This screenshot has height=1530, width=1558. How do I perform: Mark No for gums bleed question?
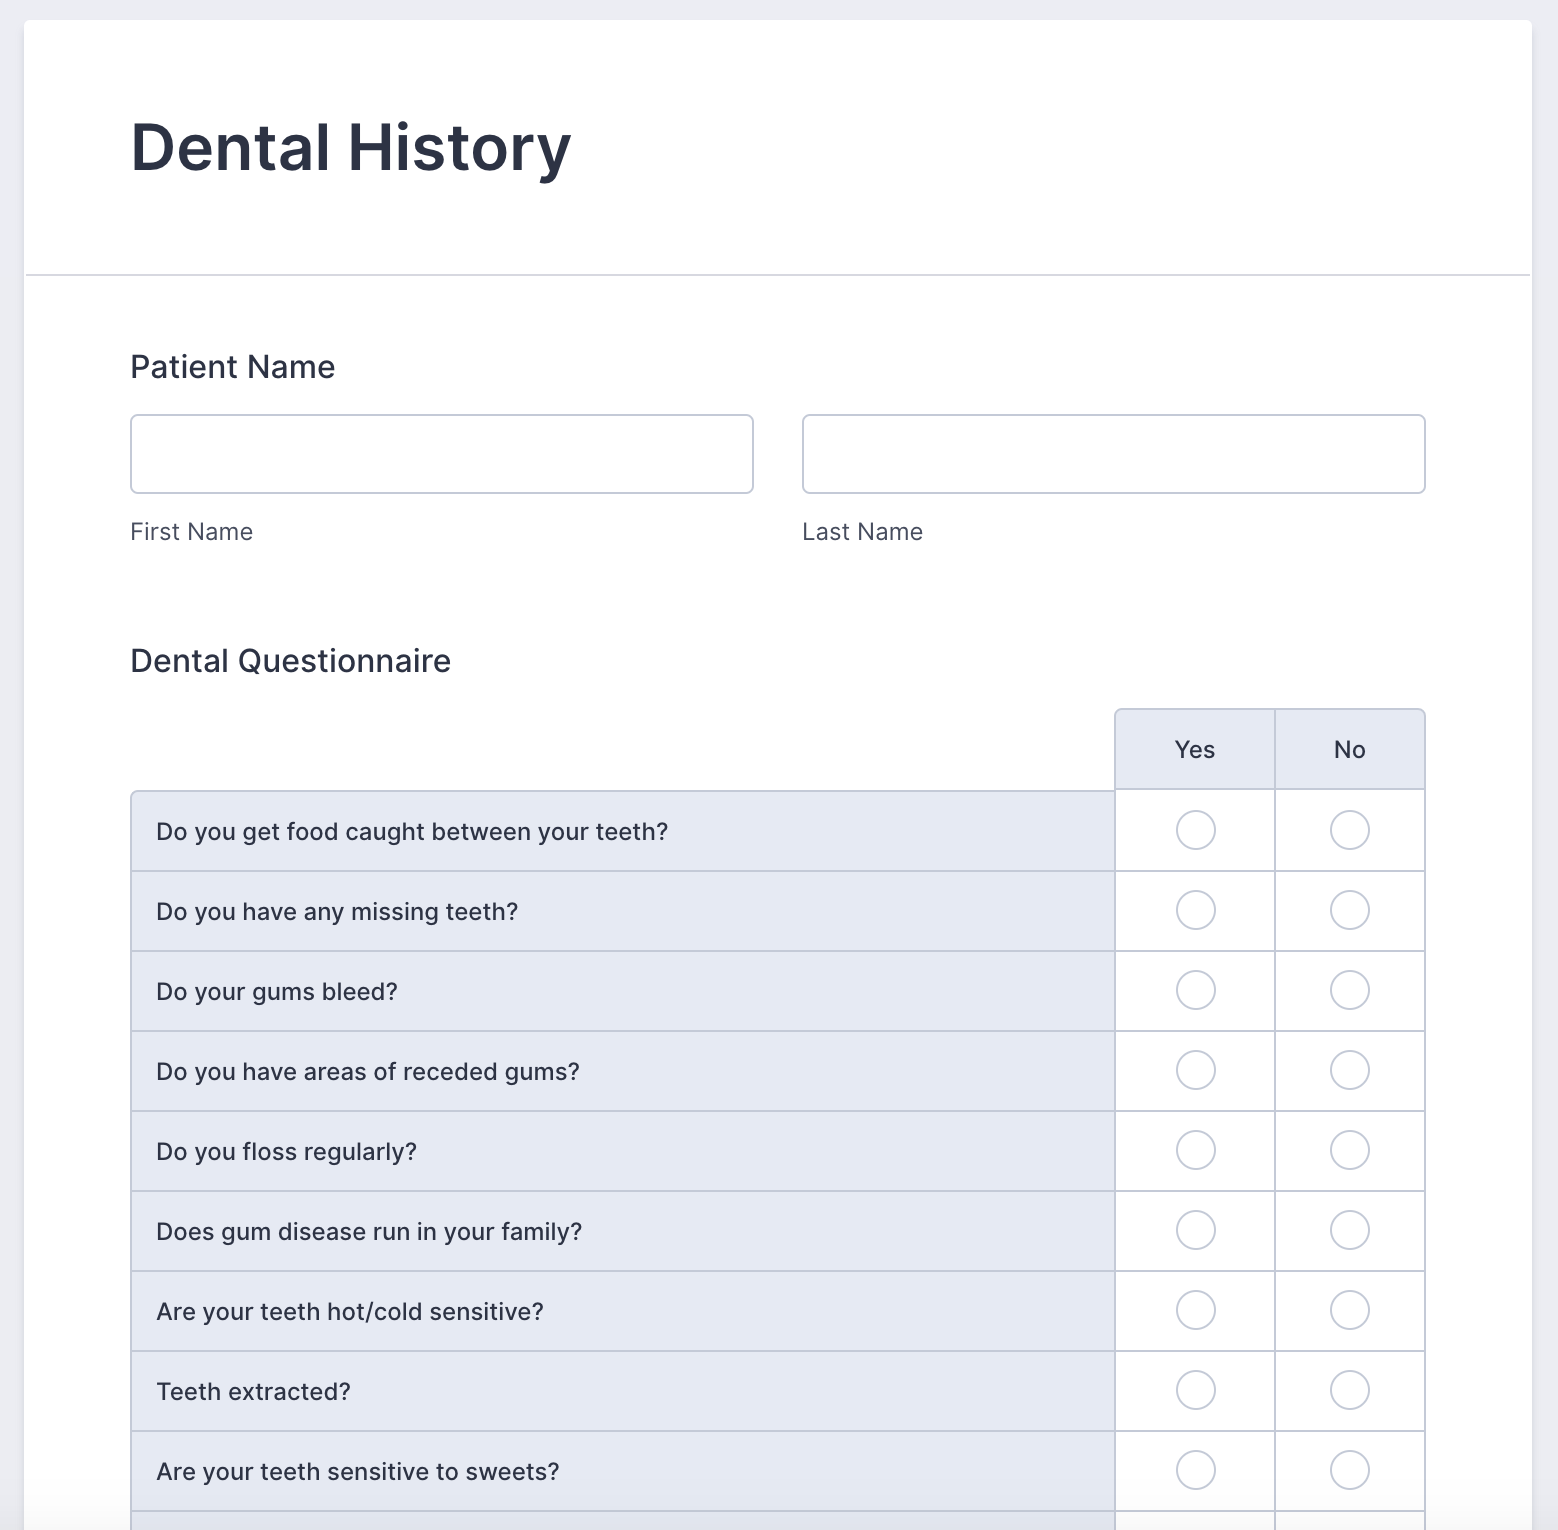tap(1349, 990)
